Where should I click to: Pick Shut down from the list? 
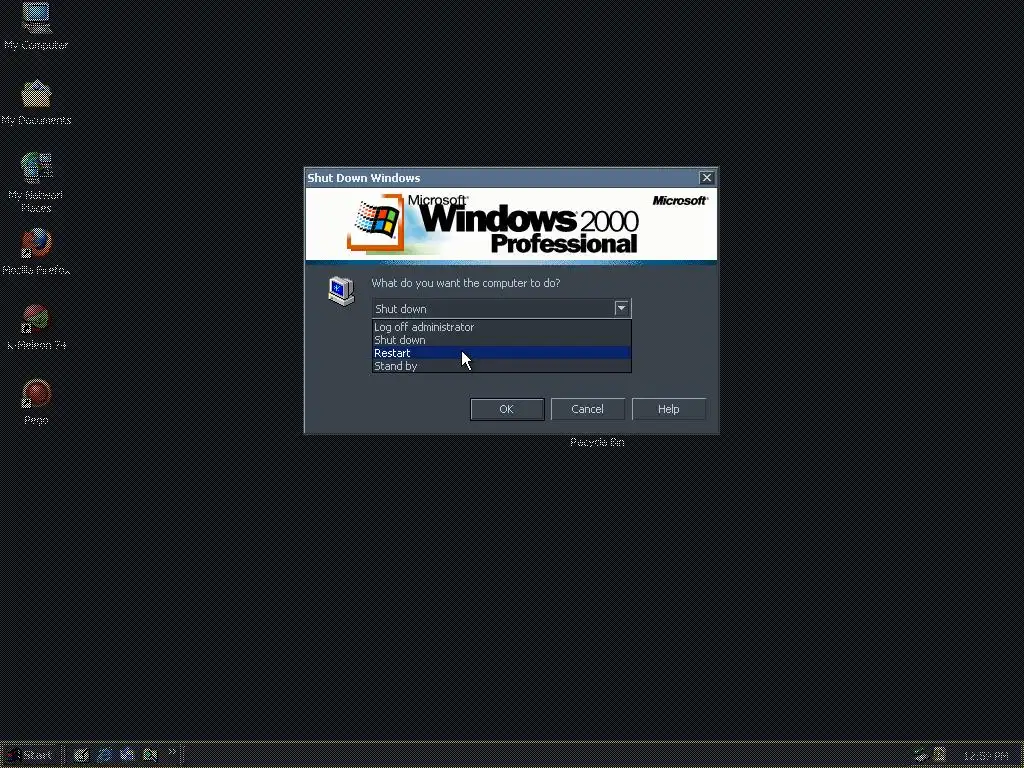(x=501, y=340)
